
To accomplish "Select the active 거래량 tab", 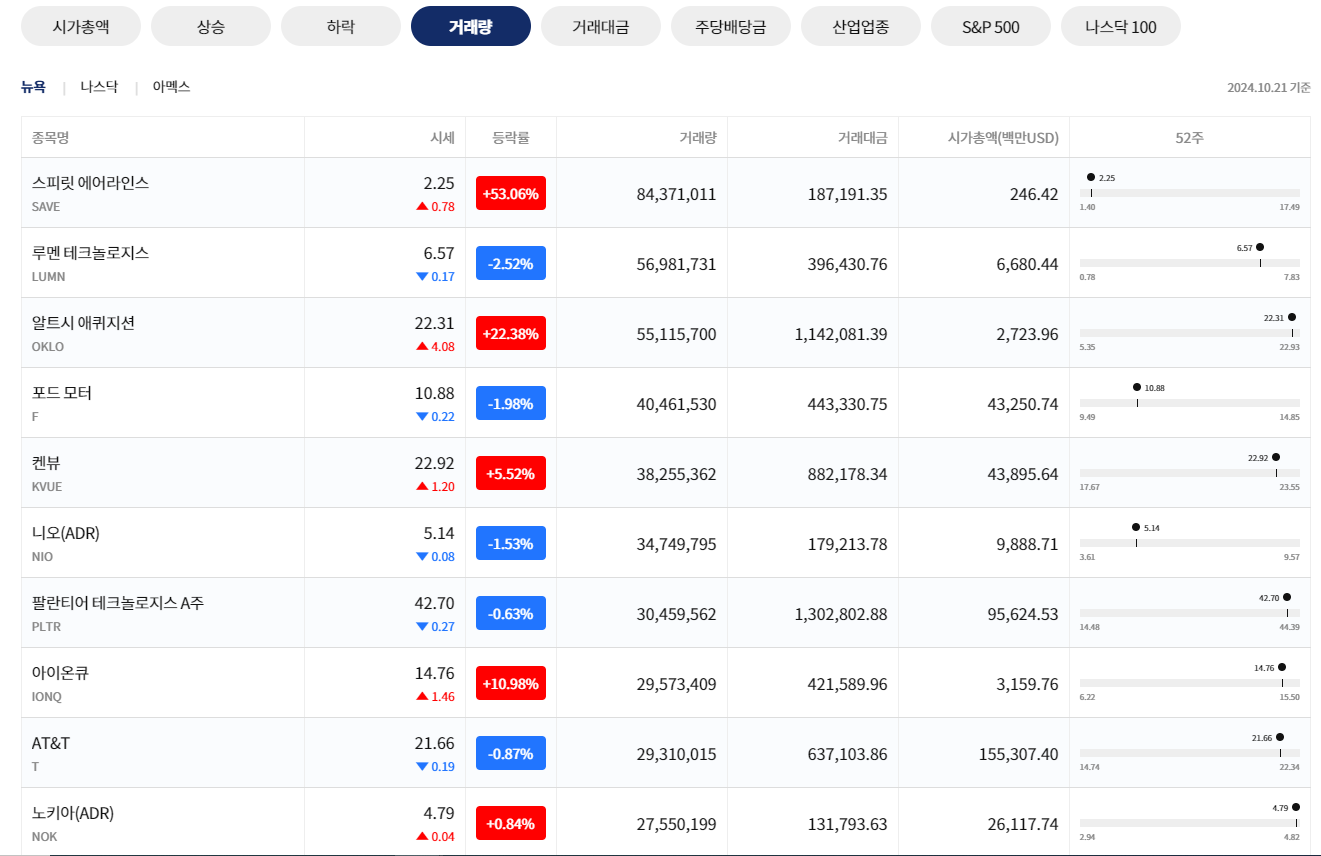I will [471, 26].
